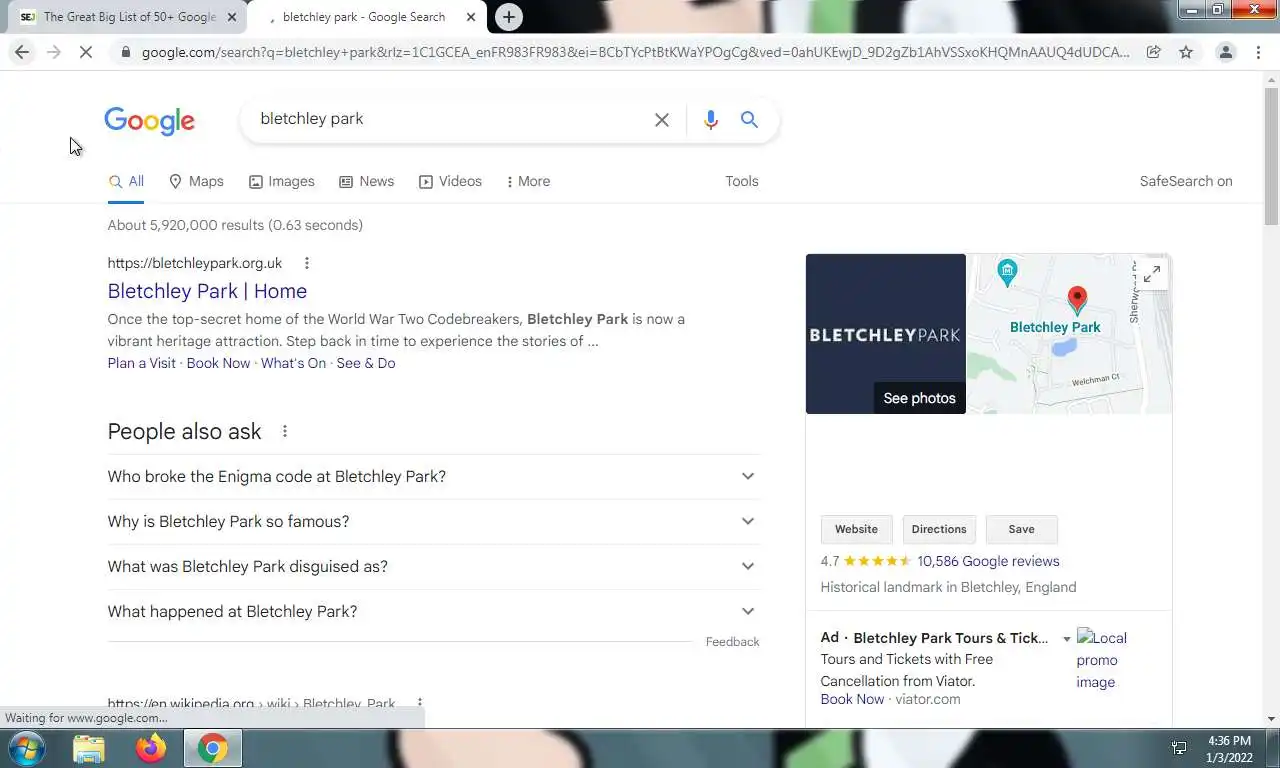Bookmark this page with the star icon
The image size is (1280, 768).
tap(1186, 52)
